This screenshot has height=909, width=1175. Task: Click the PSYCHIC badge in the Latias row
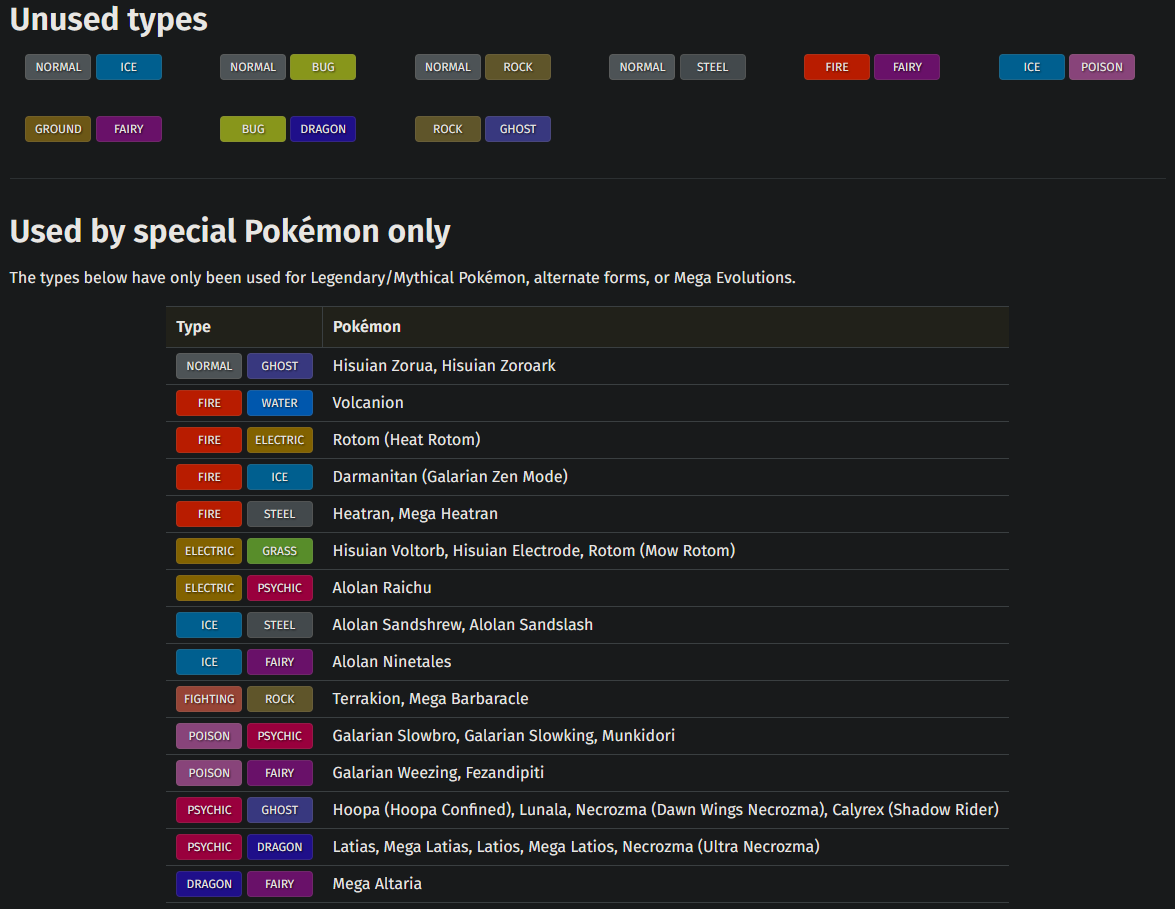click(209, 847)
